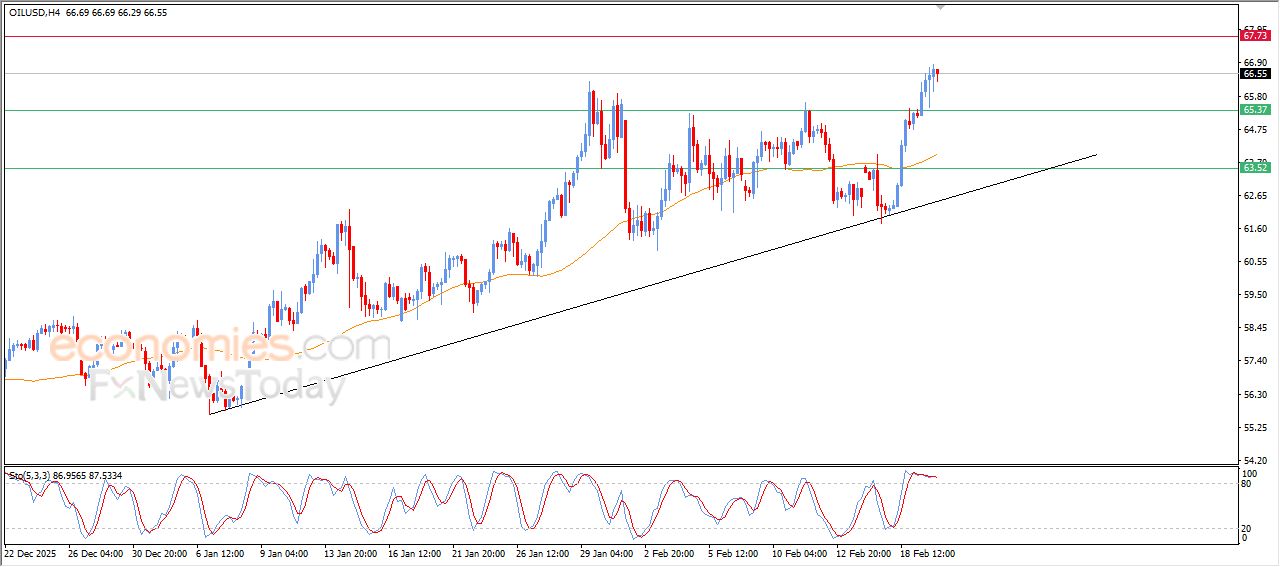1280x567 pixels.
Task: Click the 13 Jan 20:00 date label
Action: [350, 552]
